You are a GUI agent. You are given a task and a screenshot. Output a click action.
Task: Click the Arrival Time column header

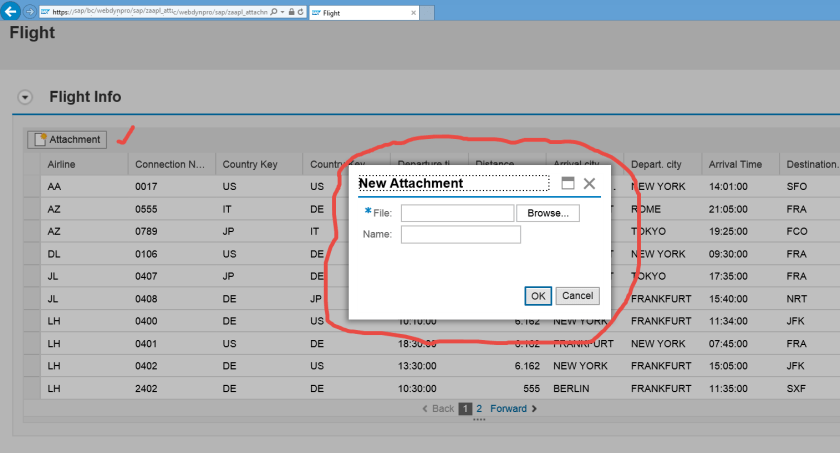735,165
